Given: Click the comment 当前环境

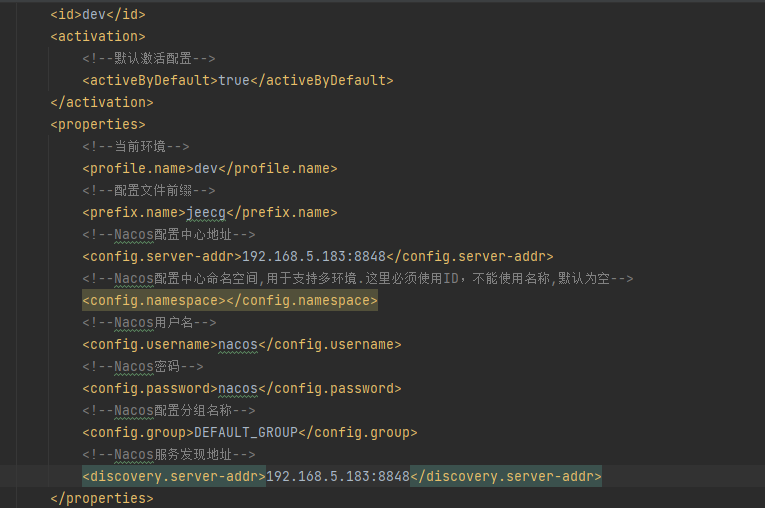Looking at the screenshot, I should tap(136, 146).
